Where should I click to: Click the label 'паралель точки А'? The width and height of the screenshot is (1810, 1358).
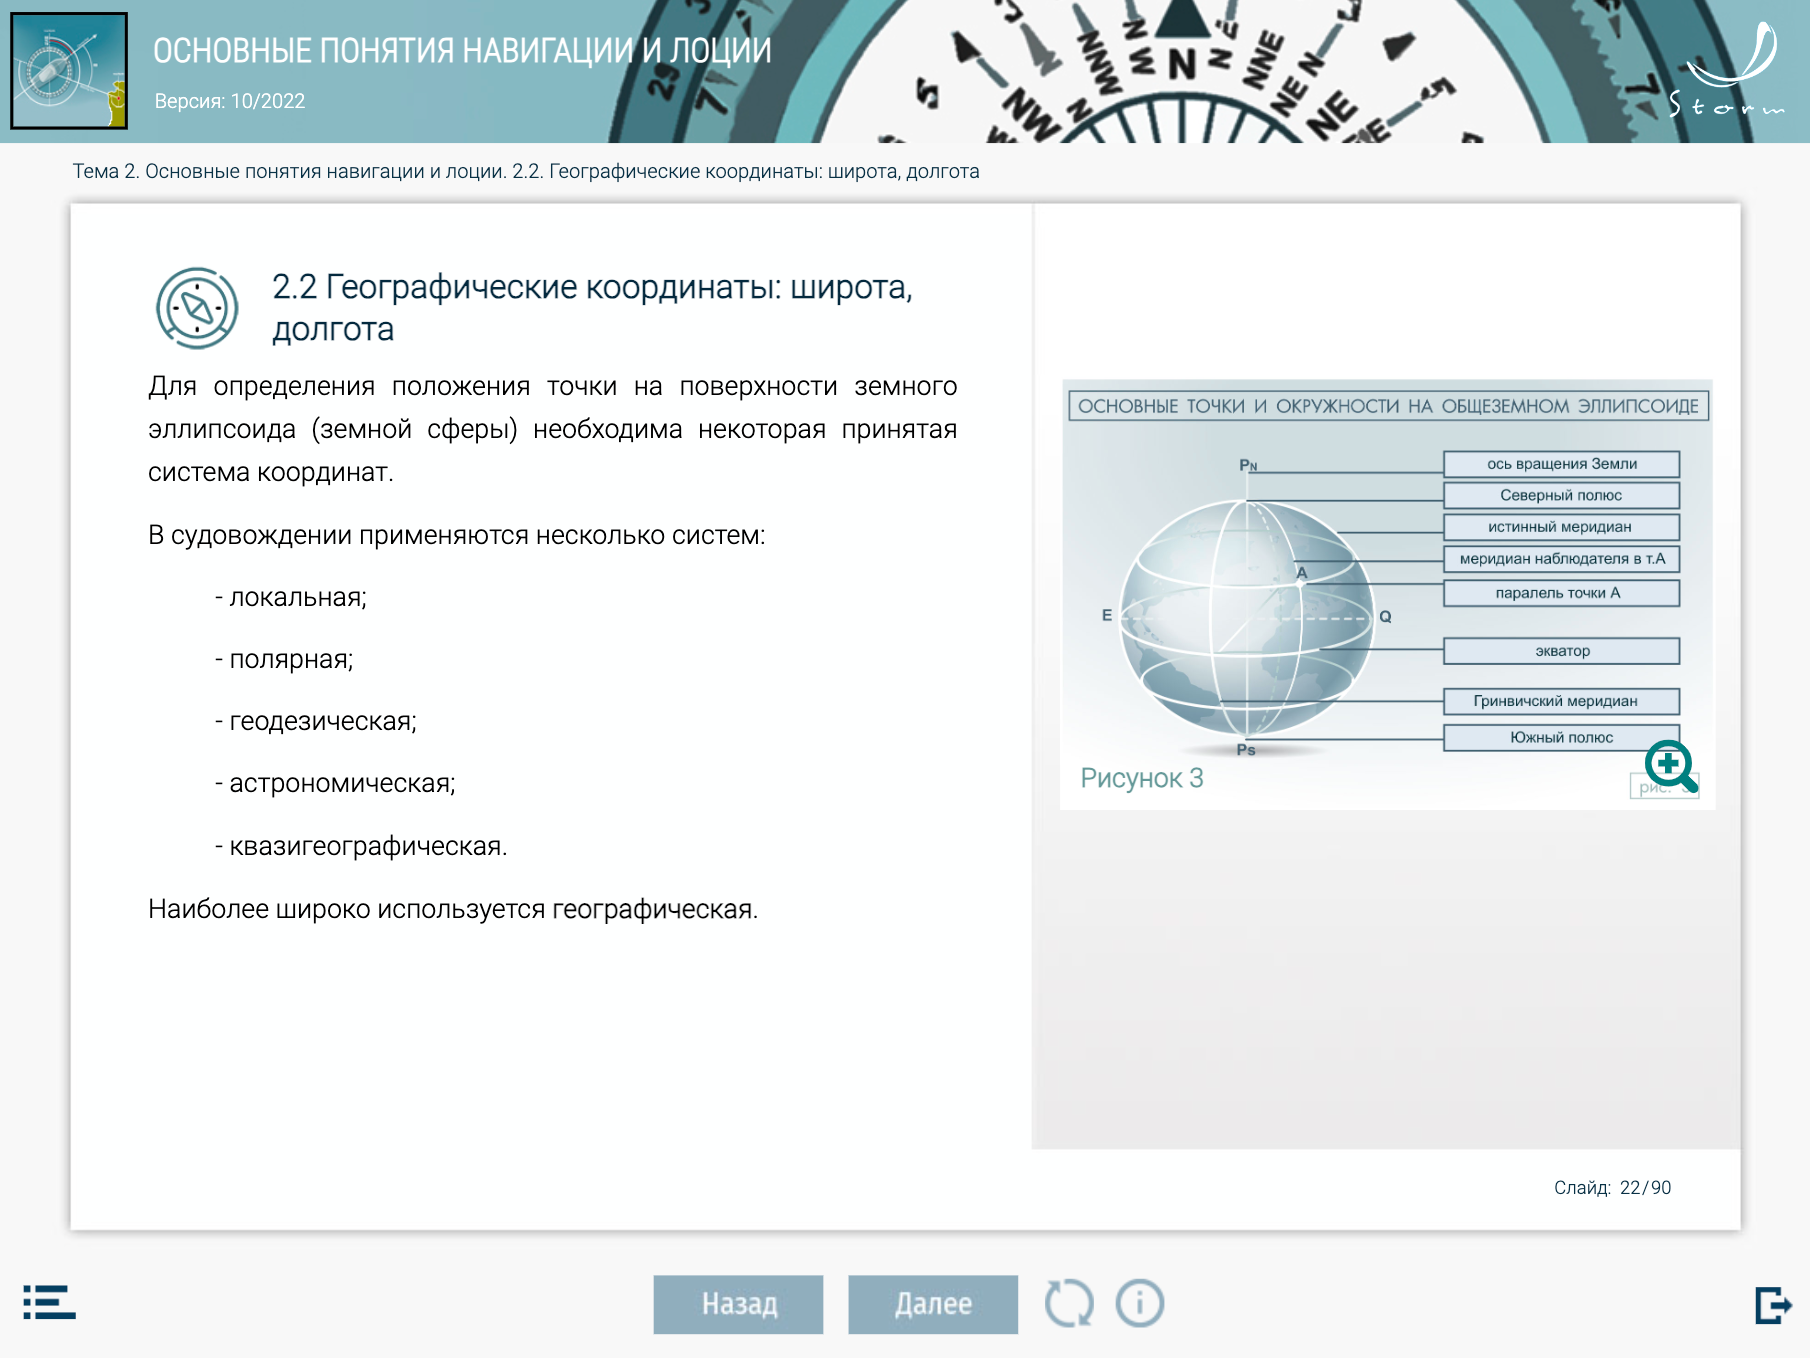pos(1561,593)
